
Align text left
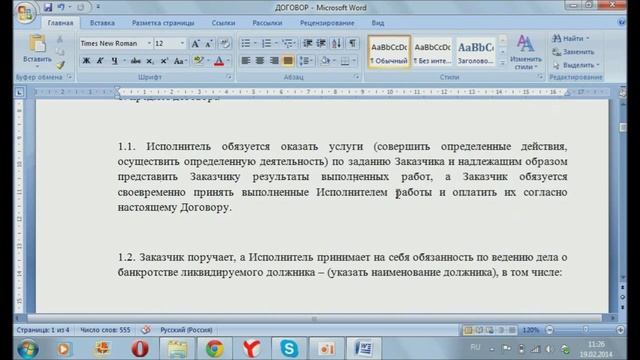tap(246, 61)
